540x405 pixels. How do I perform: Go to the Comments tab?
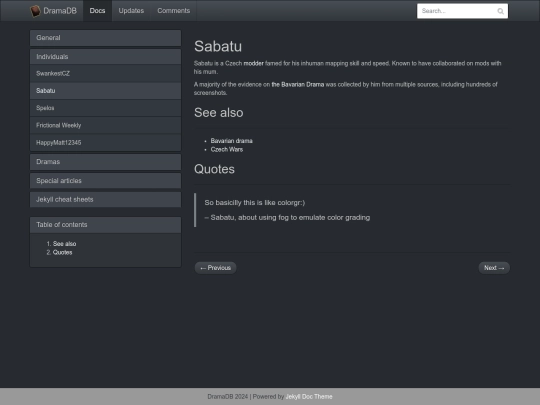[x=174, y=11]
